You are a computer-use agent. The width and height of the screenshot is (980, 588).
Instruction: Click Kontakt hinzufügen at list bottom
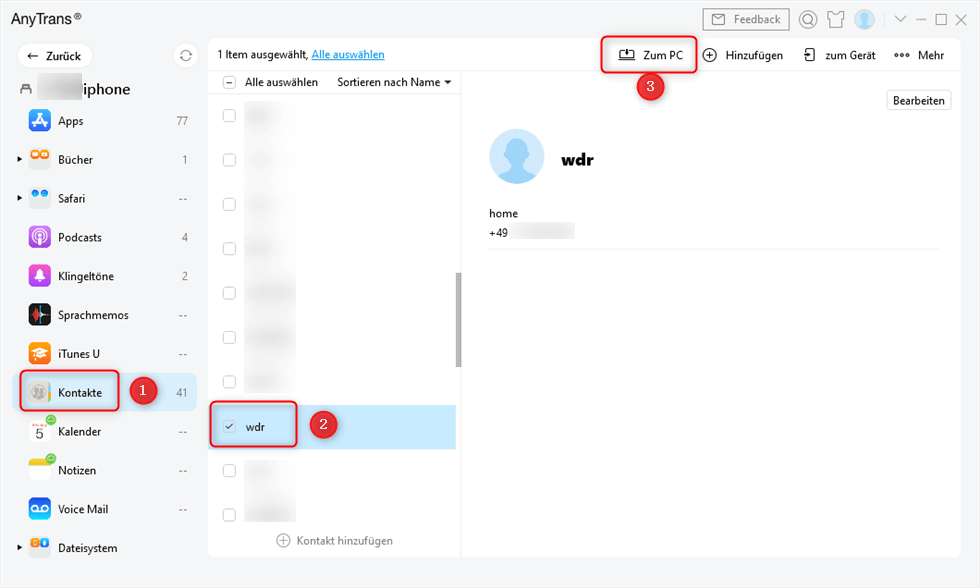click(334, 541)
